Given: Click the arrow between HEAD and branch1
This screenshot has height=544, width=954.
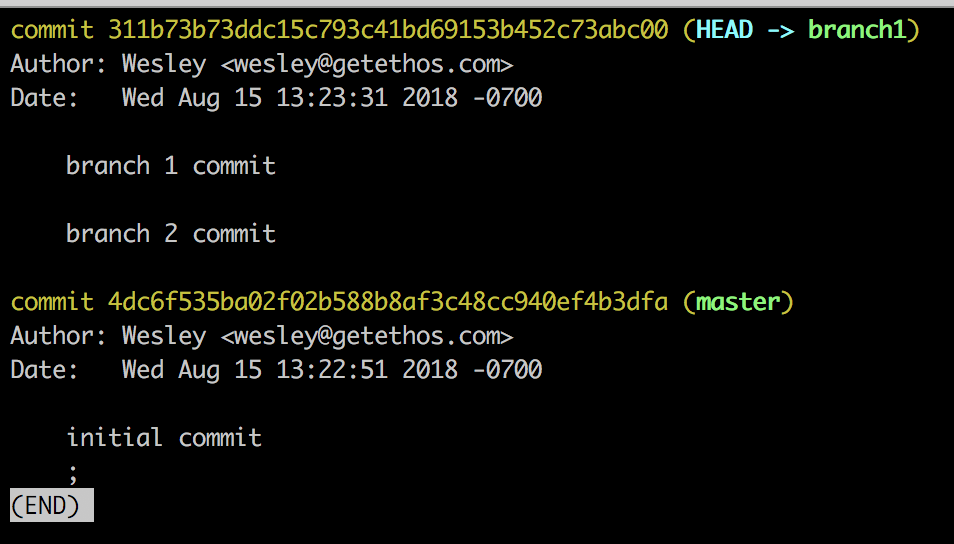Looking at the screenshot, I should coord(780,30).
